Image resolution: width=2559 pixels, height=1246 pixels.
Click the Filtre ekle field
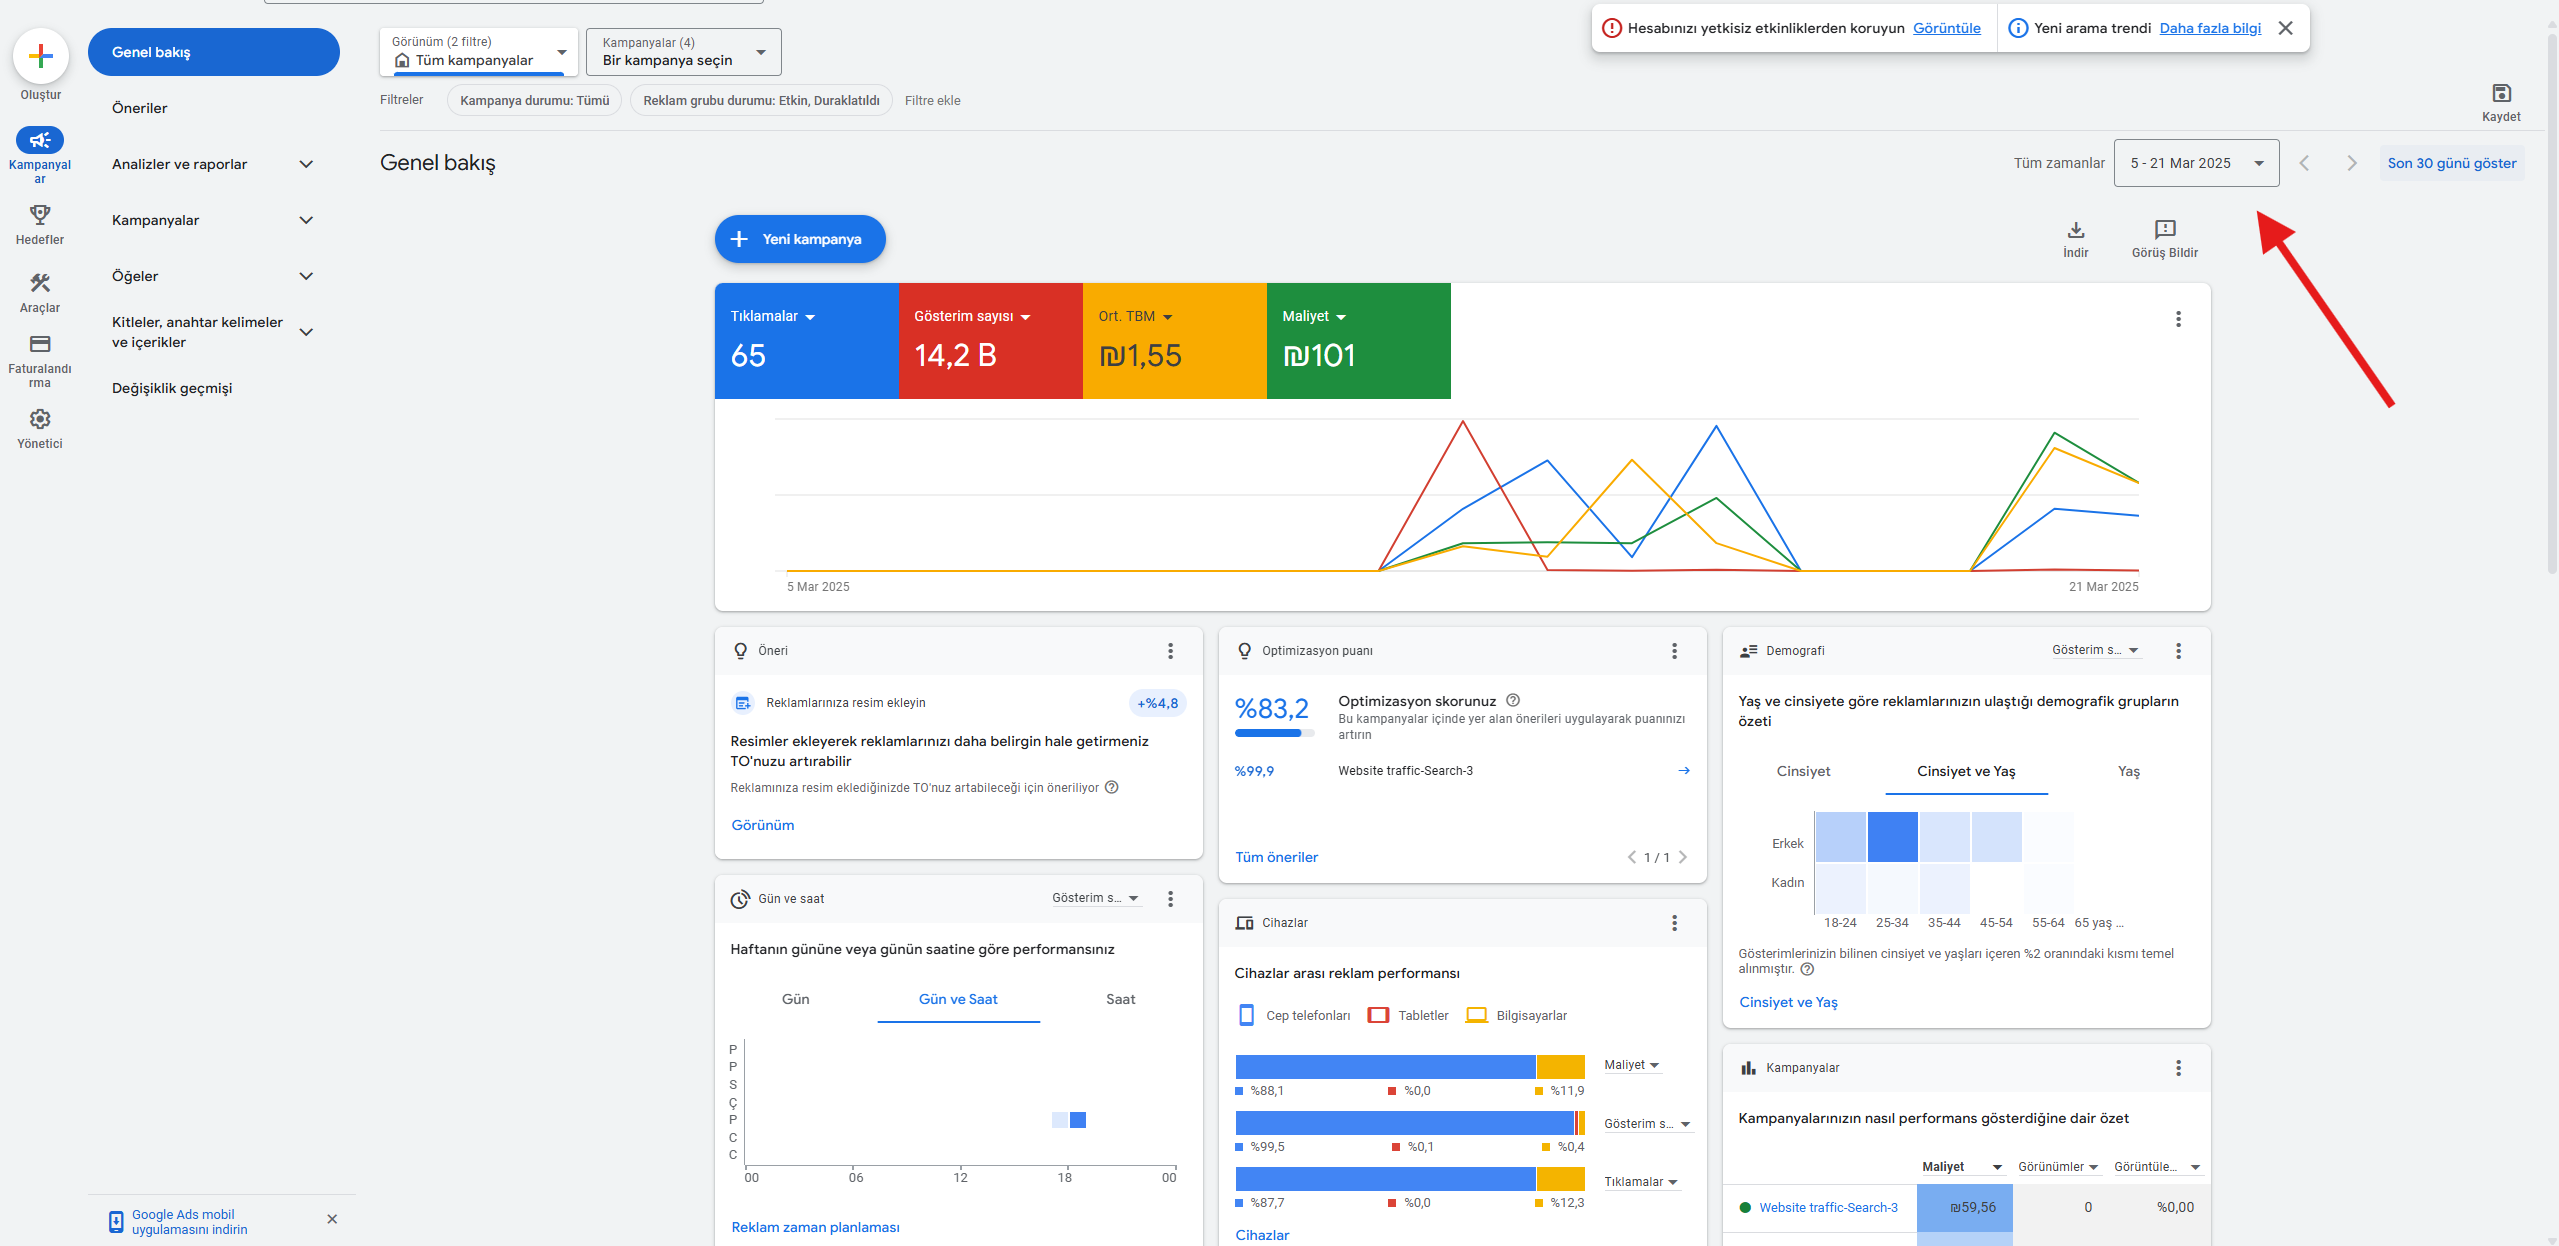pyautogui.click(x=932, y=100)
